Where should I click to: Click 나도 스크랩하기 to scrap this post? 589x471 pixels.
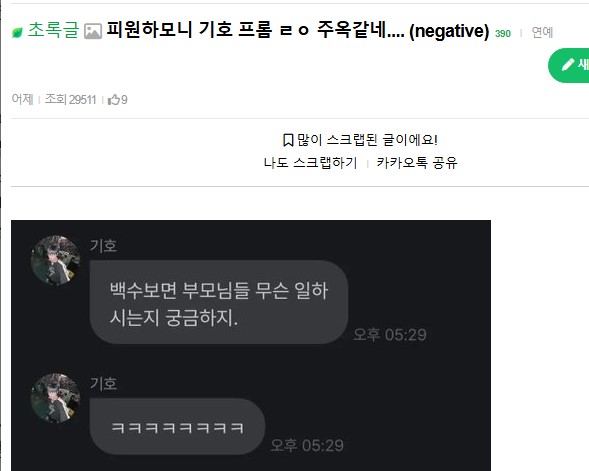pos(310,163)
